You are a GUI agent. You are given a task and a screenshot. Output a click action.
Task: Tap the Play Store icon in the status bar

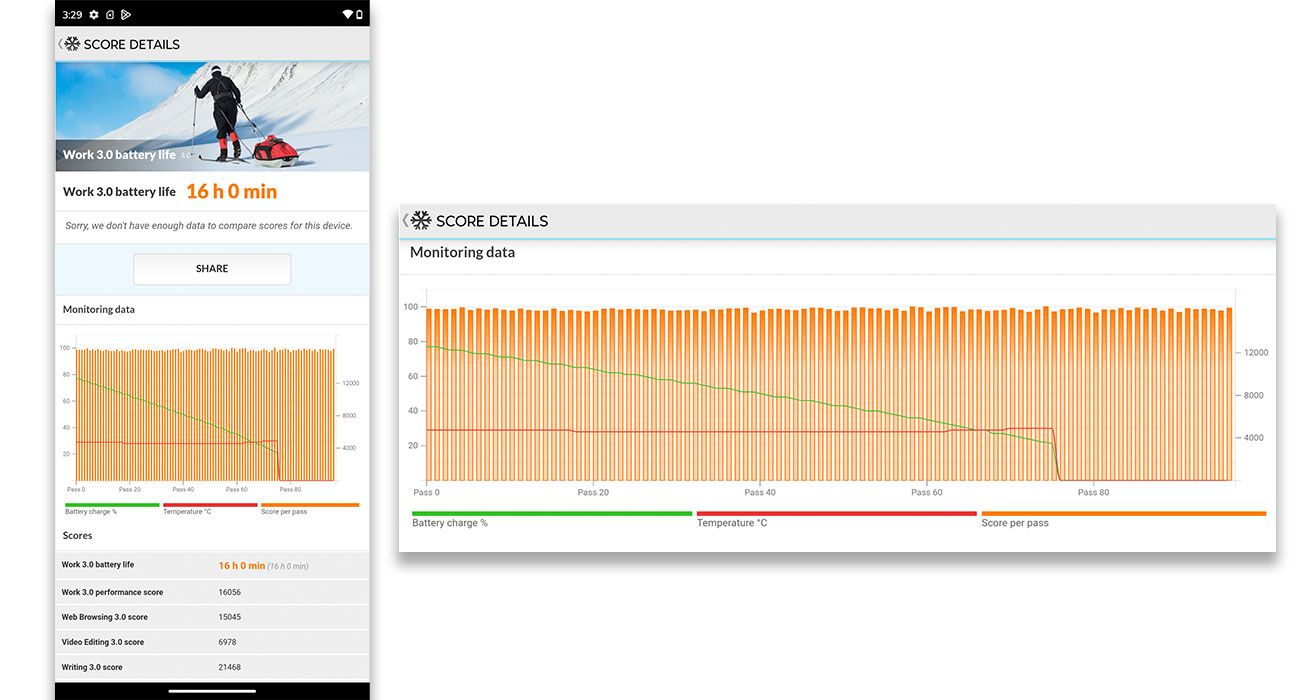tap(126, 15)
